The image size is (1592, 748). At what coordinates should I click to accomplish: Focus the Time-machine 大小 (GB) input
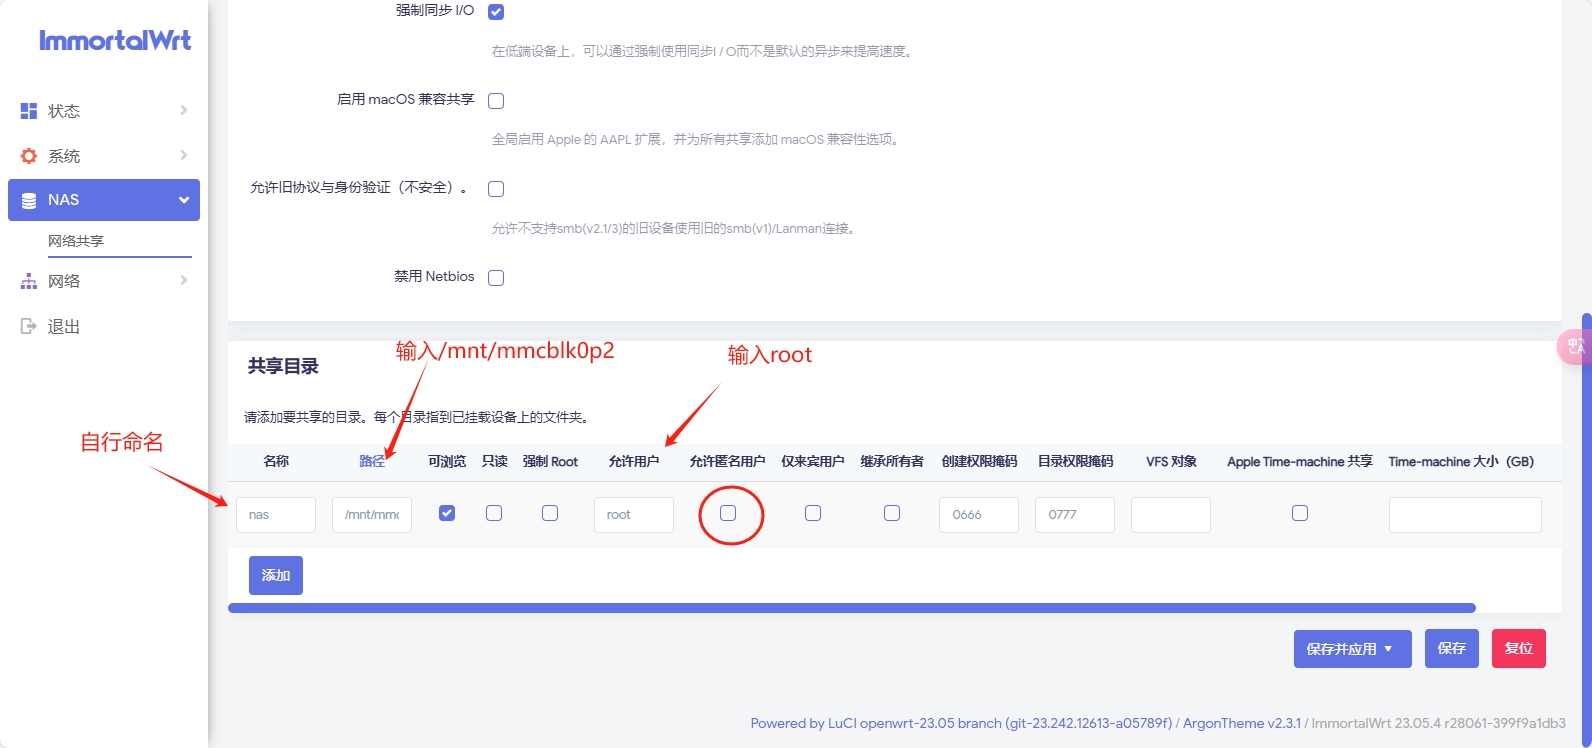pos(1465,515)
